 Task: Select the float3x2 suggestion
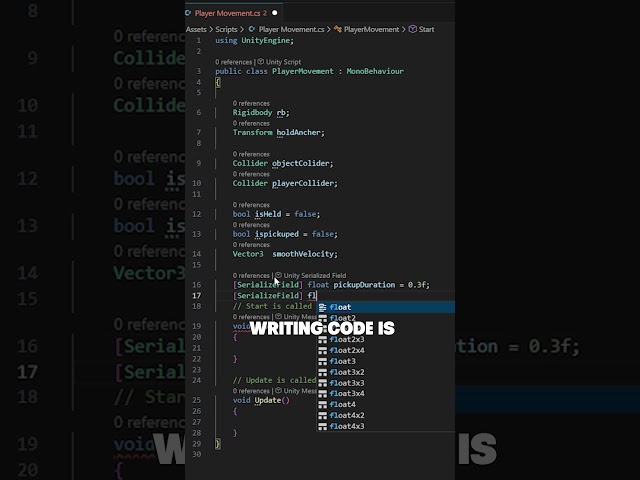point(347,372)
